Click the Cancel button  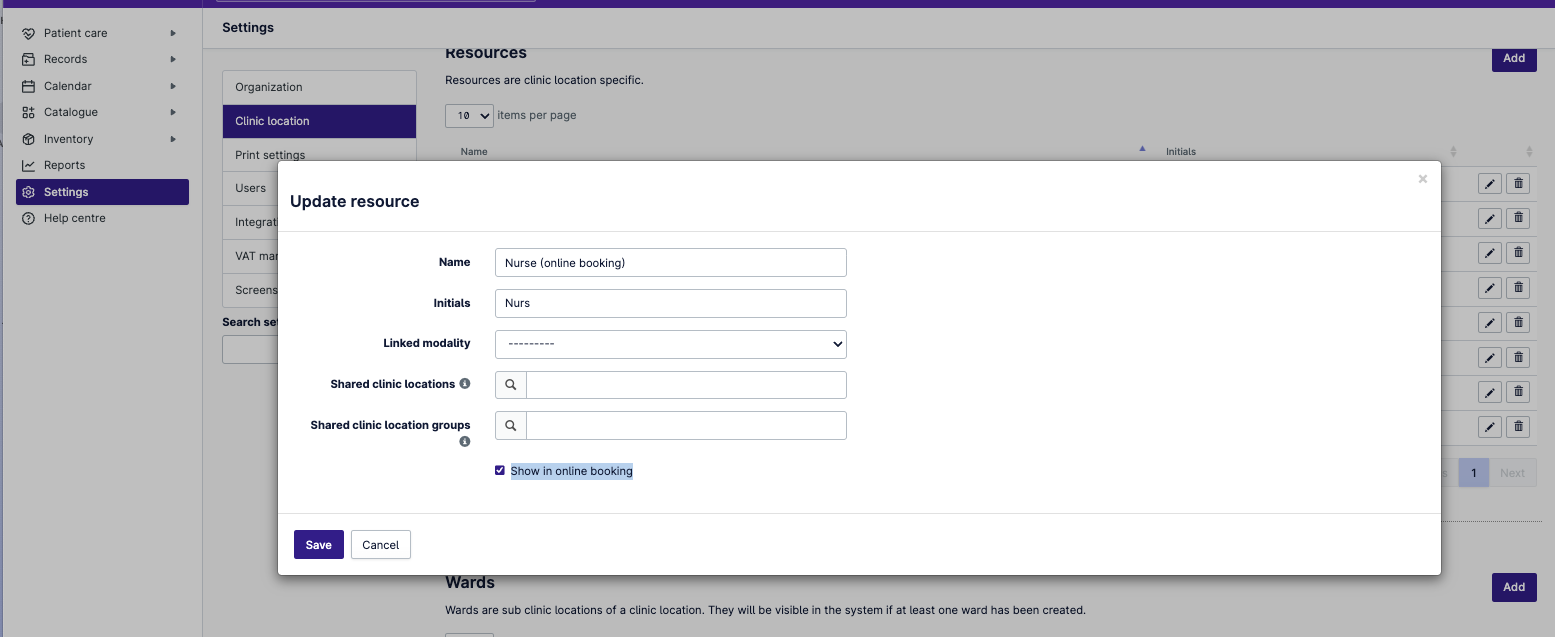(380, 545)
